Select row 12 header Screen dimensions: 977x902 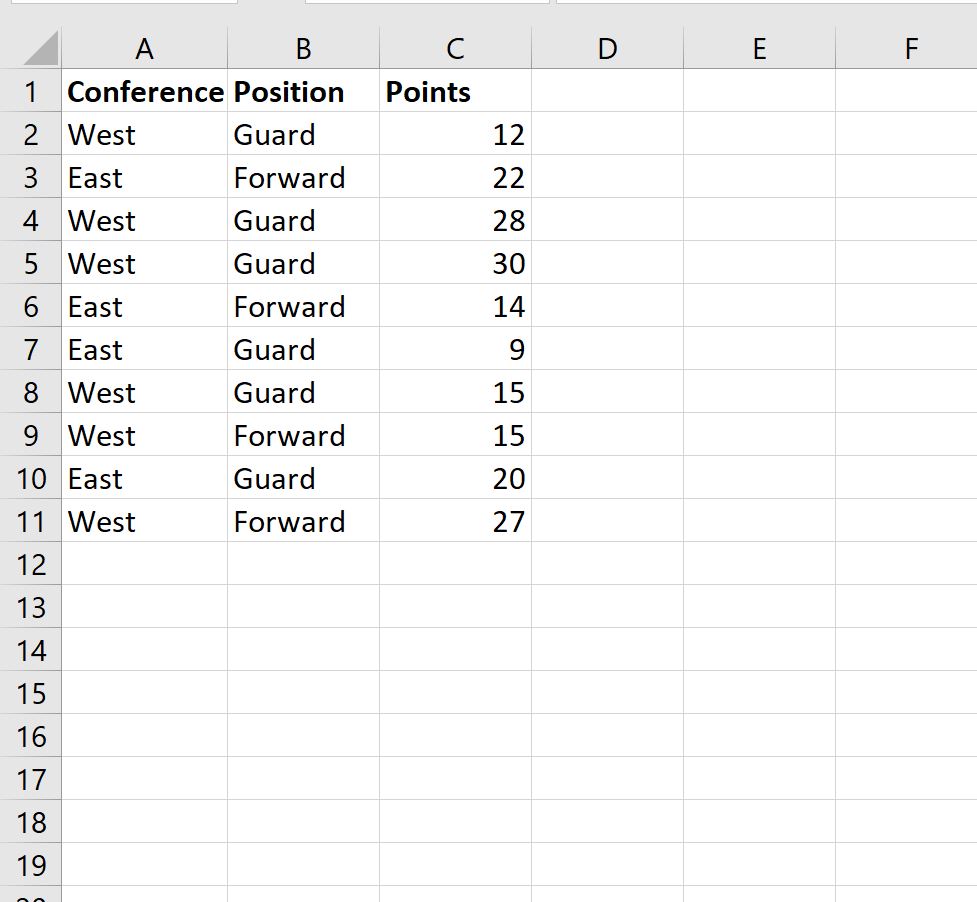click(x=31, y=564)
